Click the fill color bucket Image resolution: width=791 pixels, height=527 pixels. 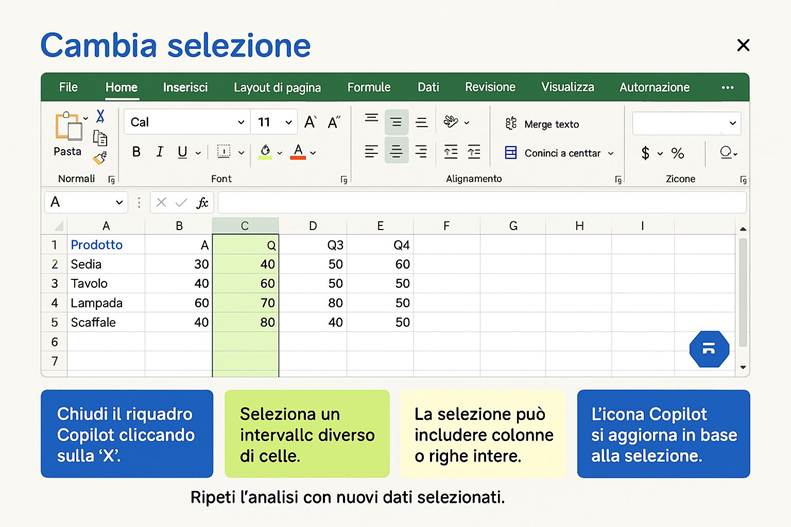(265, 151)
